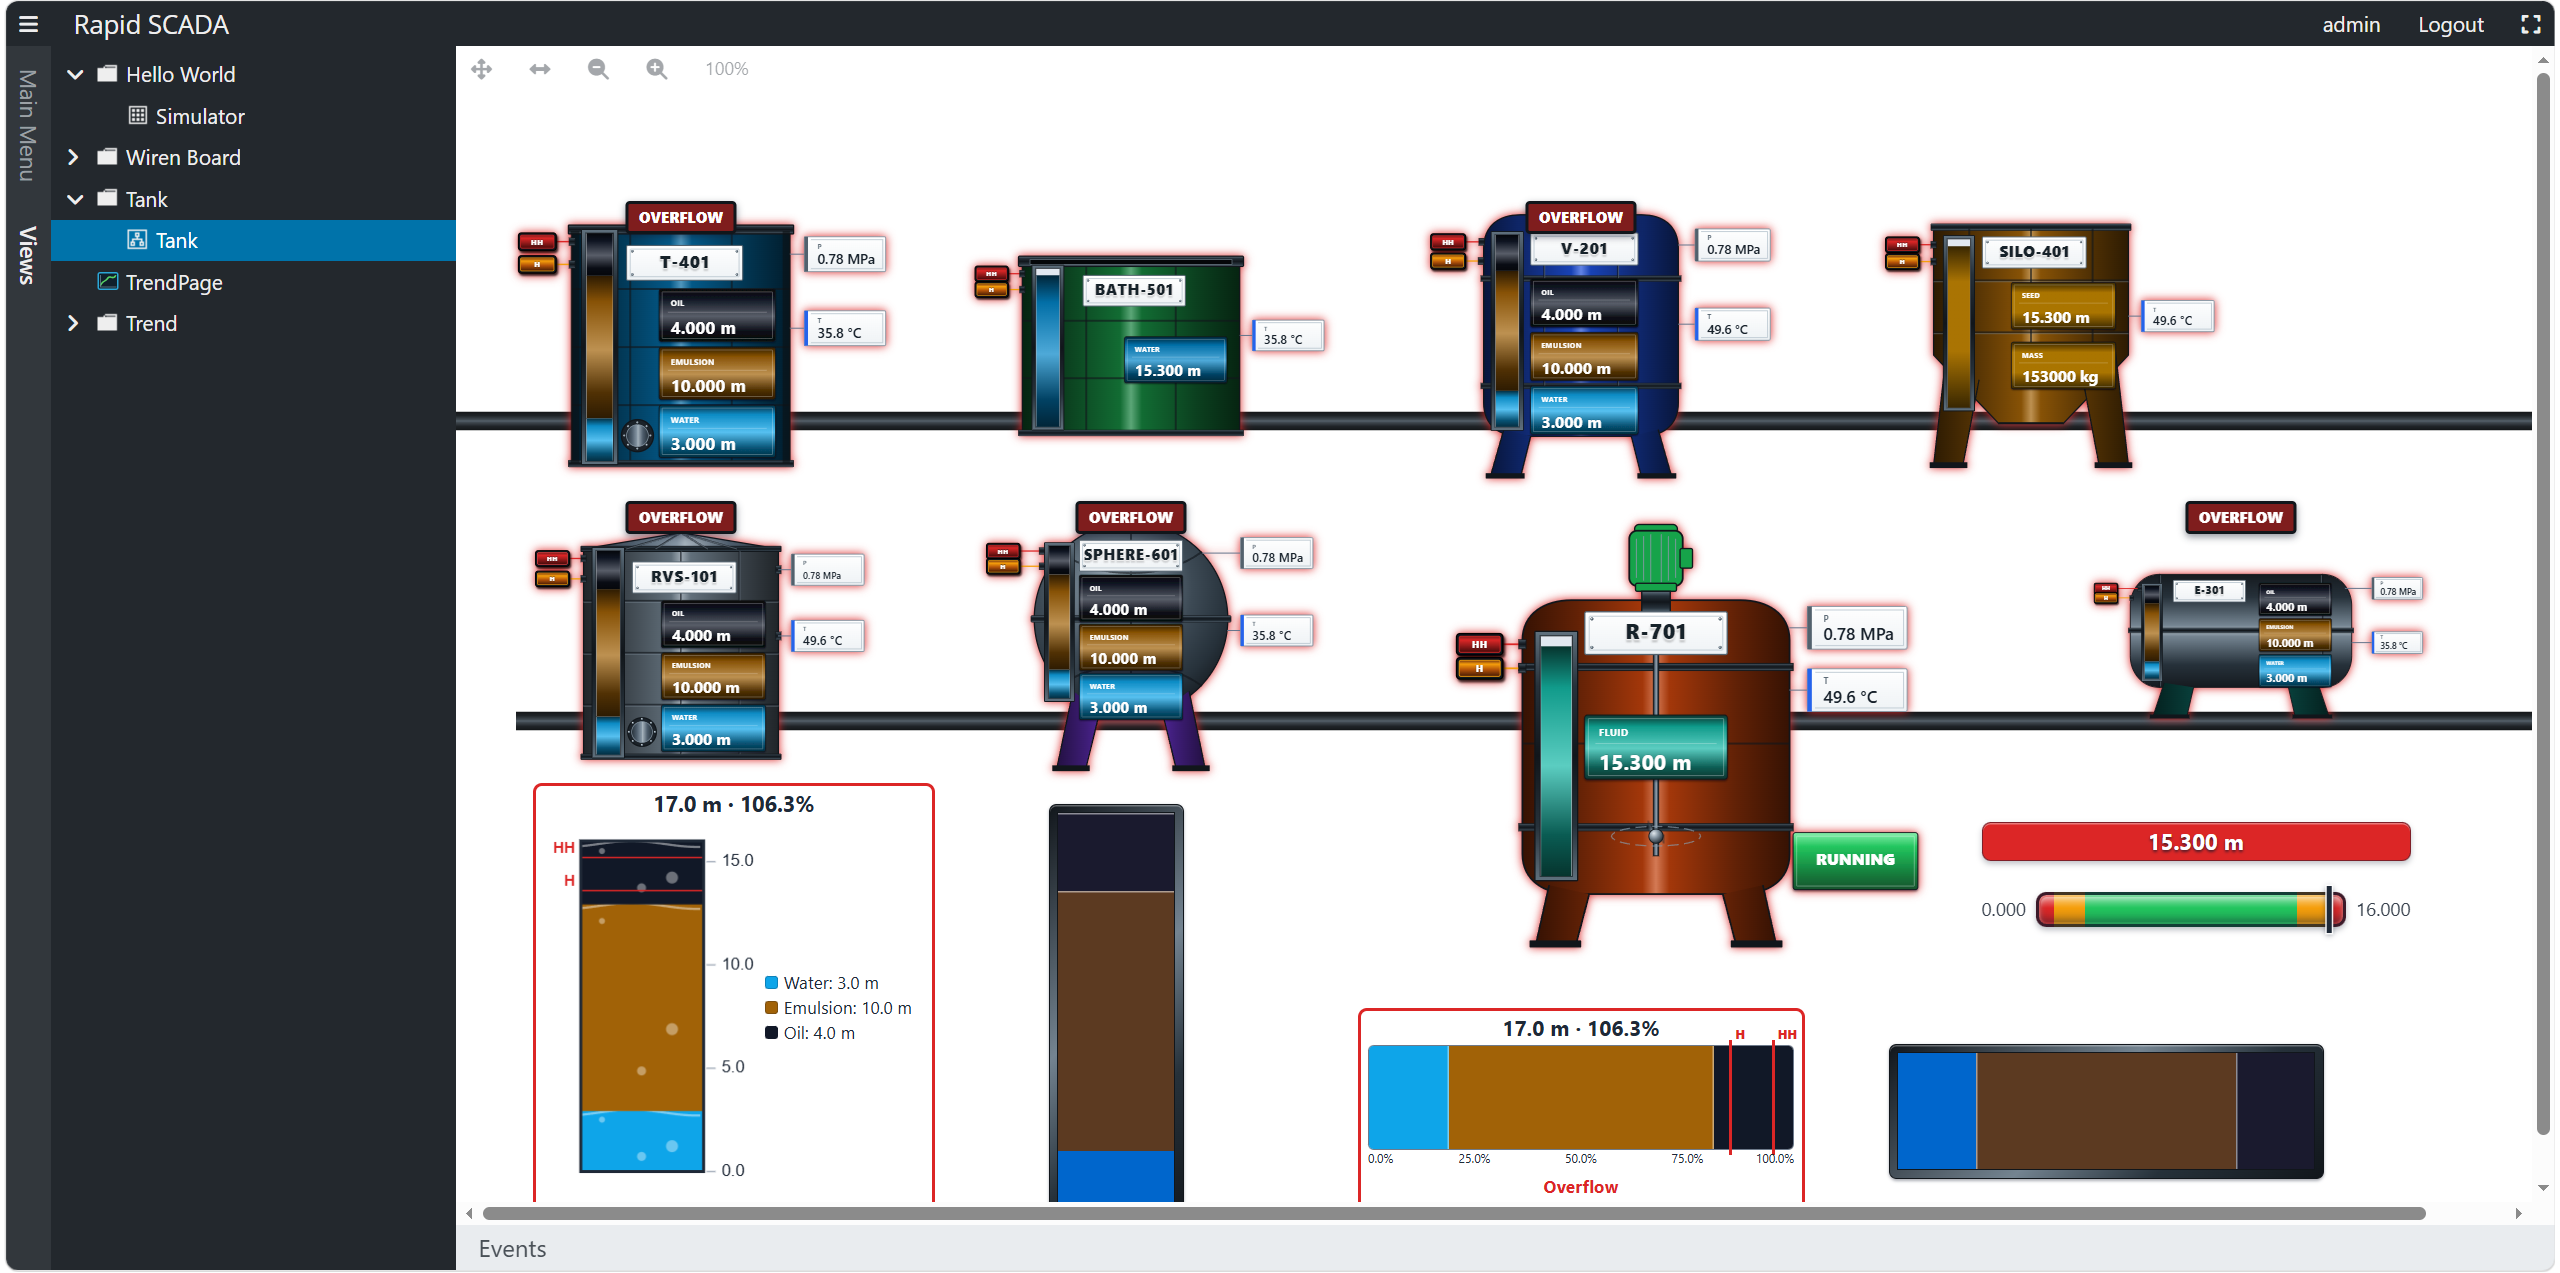Click the RVS-101 valve knob
Viewport: 2560px width, 1273px height.
click(x=642, y=732)
